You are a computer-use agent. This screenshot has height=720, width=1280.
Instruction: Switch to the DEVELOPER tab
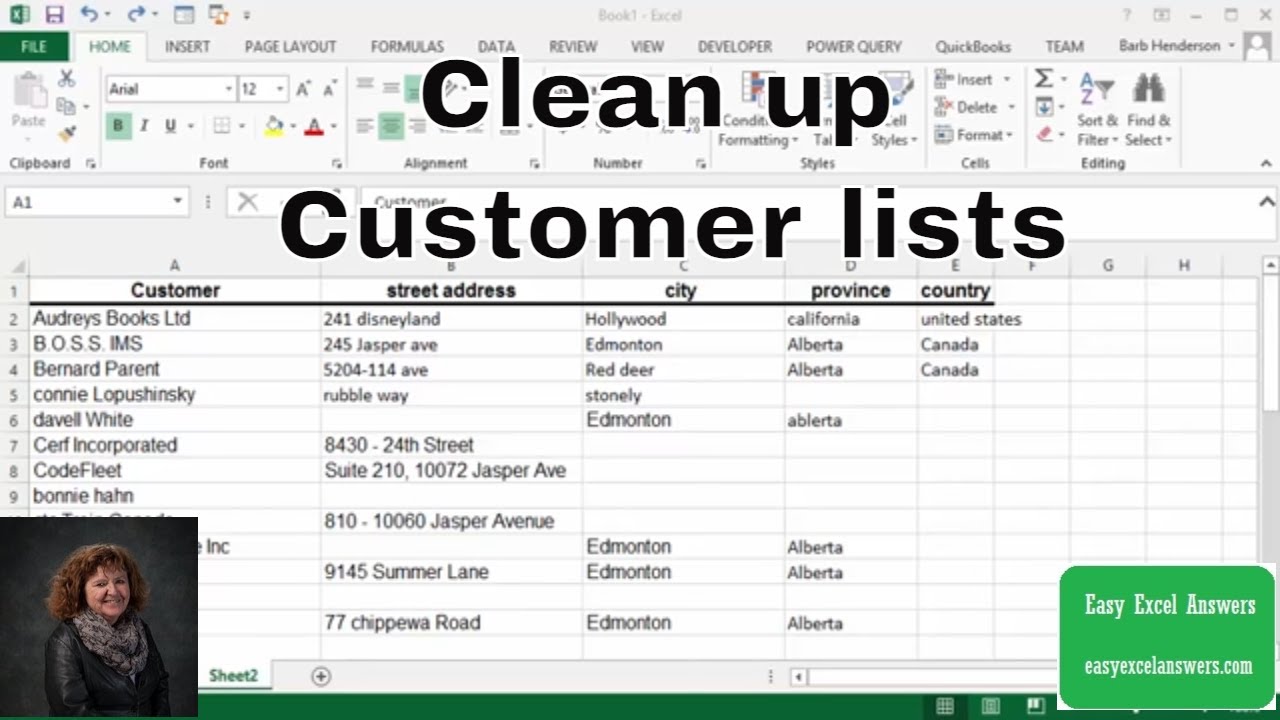coord(735,46)
